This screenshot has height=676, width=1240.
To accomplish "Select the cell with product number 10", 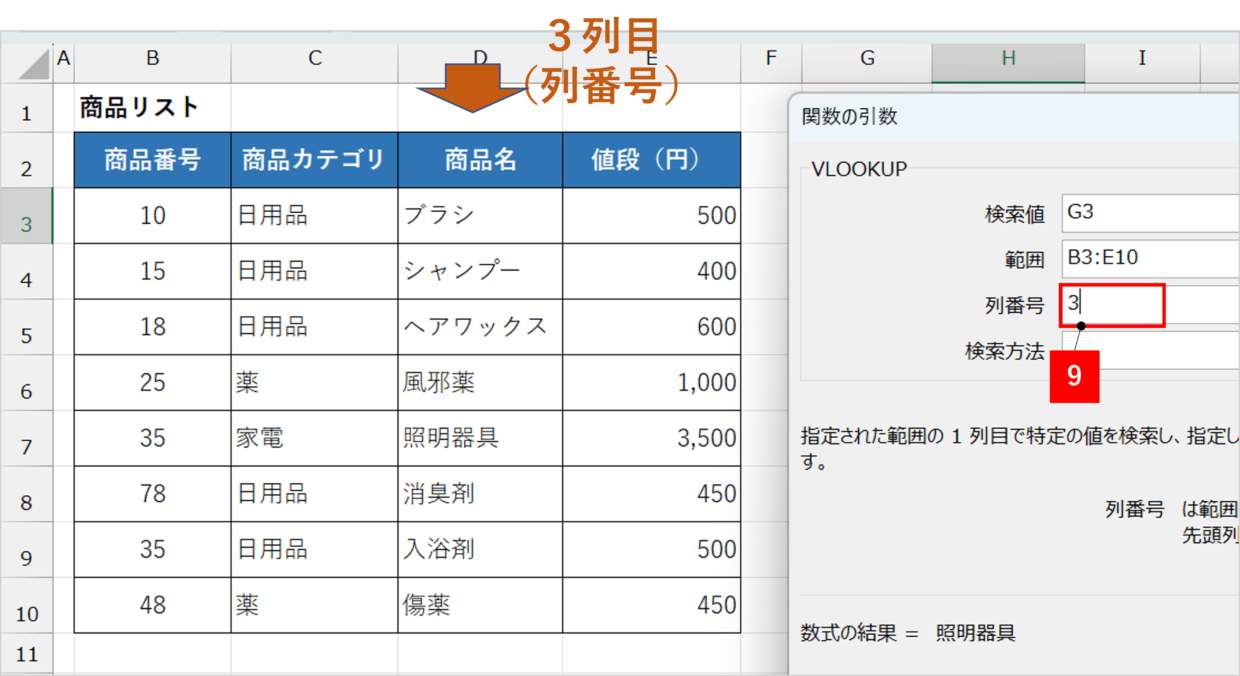I will click(x=152, y=215).
